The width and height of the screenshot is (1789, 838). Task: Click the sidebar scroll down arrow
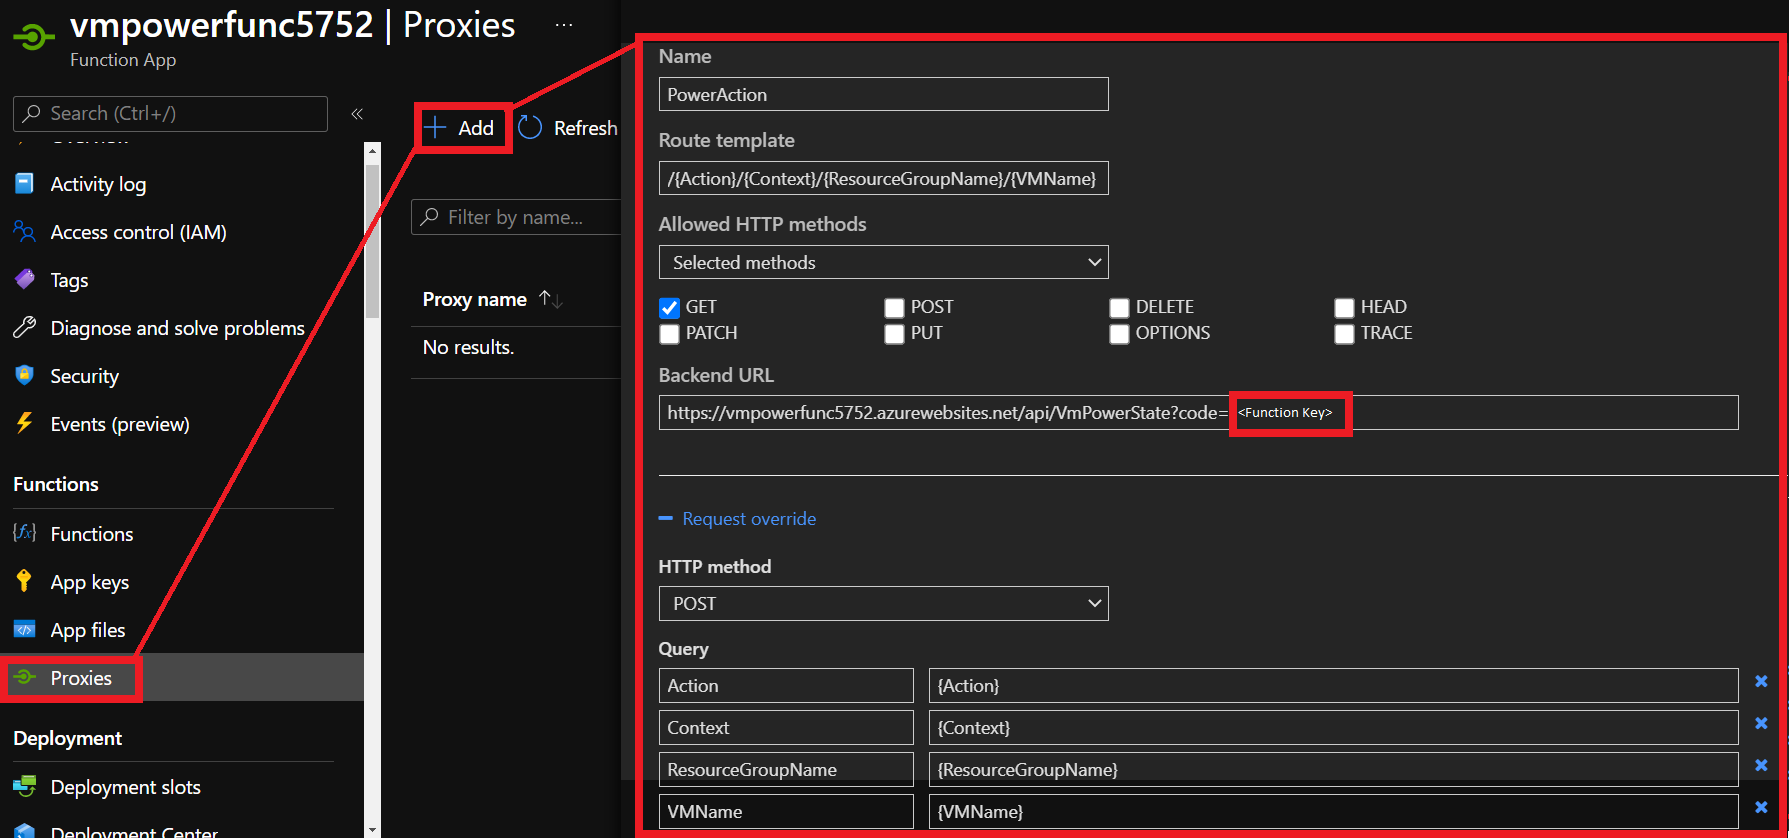click(372, 829)
